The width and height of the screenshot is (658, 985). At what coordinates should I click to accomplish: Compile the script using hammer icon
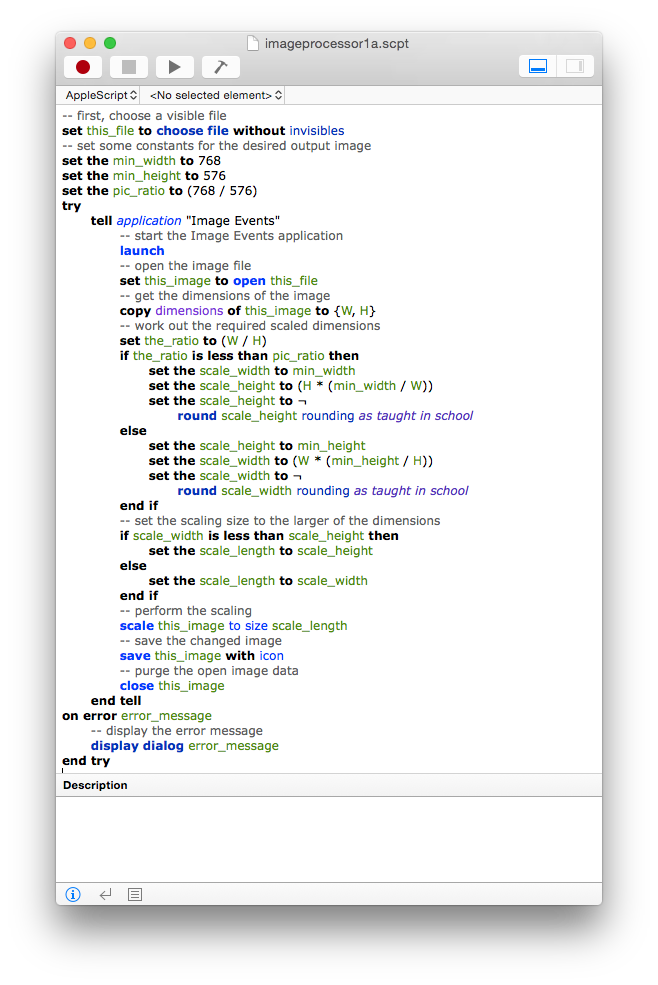(x=220, y=67)
